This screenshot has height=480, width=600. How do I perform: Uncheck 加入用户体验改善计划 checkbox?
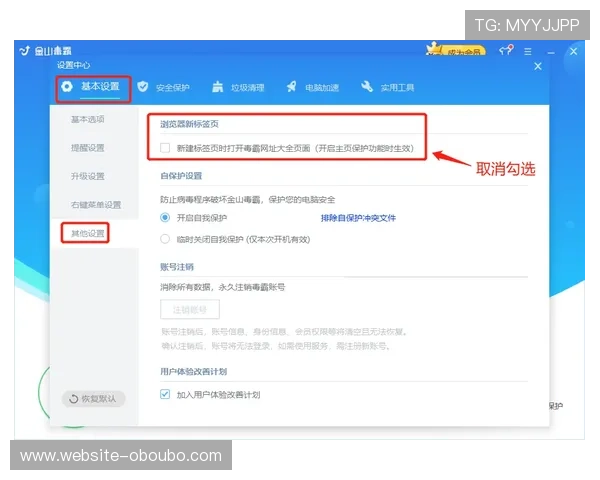tap(165, 394)
